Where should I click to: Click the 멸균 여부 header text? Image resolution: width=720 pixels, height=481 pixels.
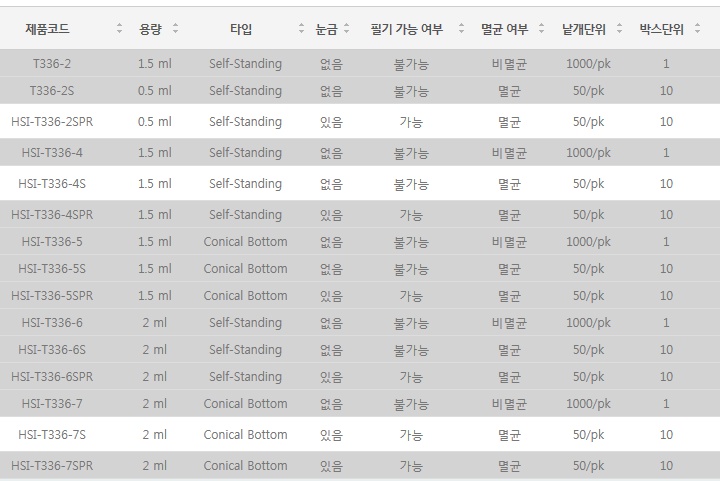pyautogui.click(x=505, y=29)
